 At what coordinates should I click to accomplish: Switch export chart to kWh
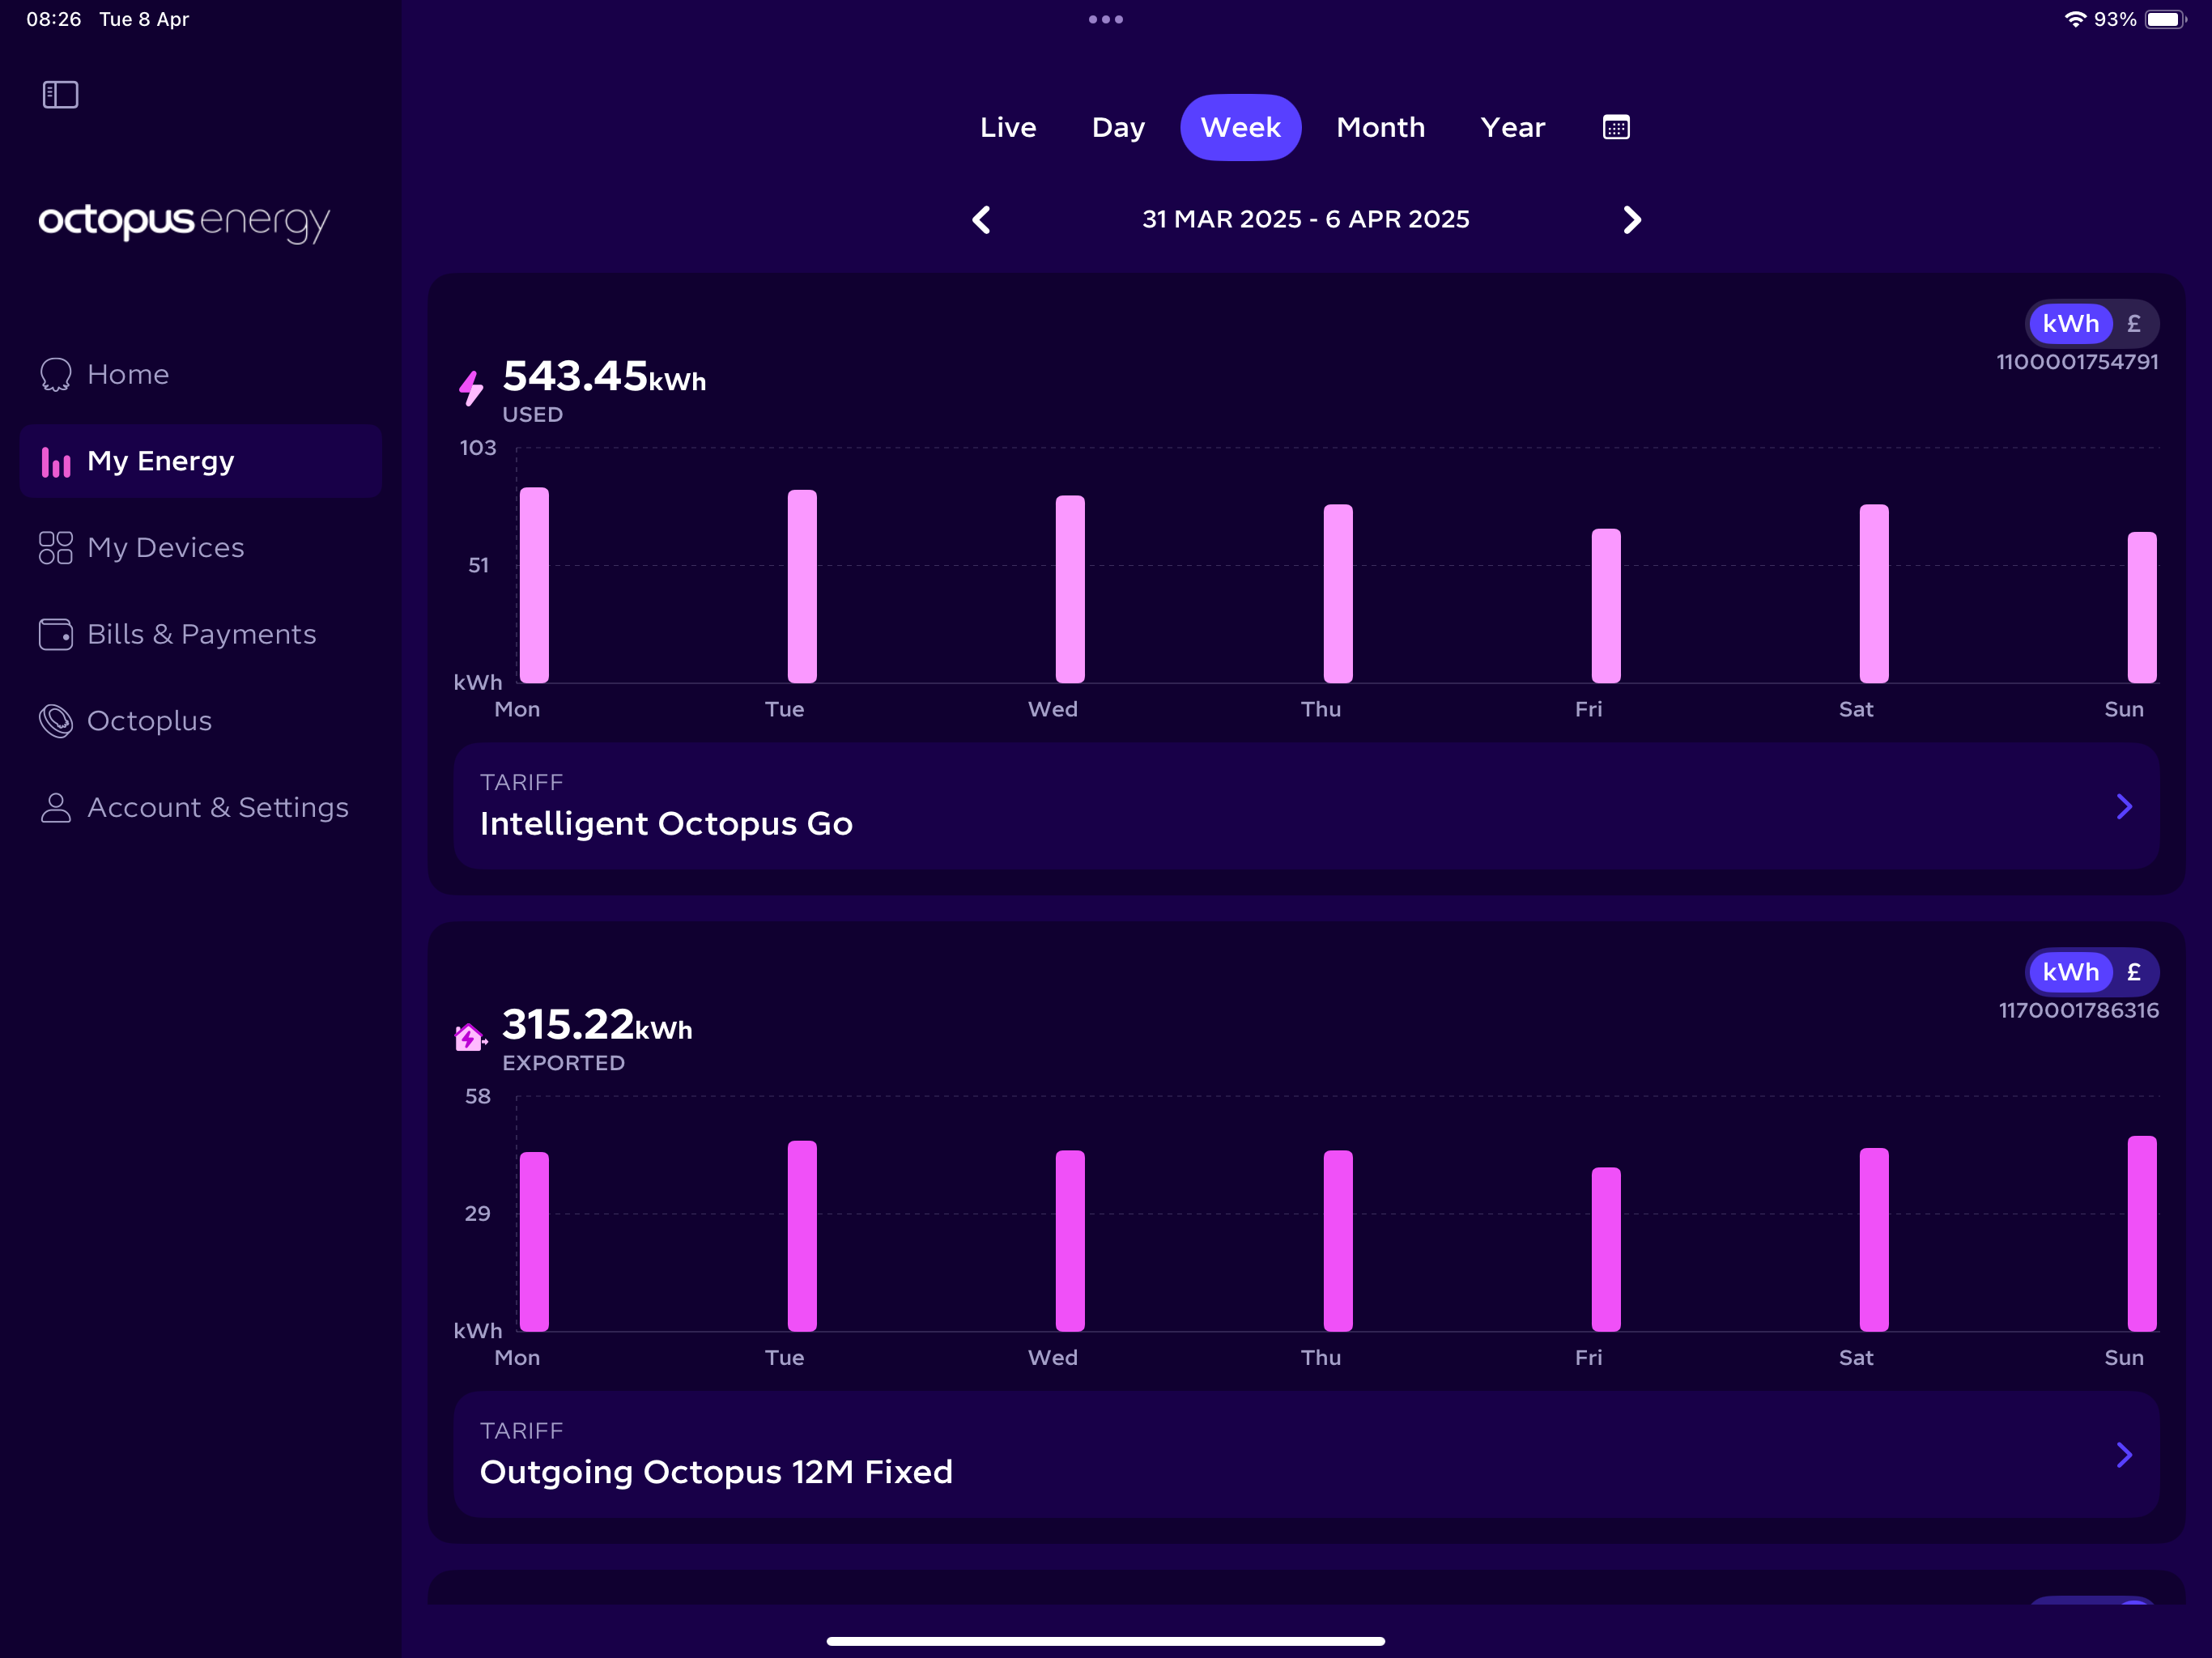coord(2070,972)
